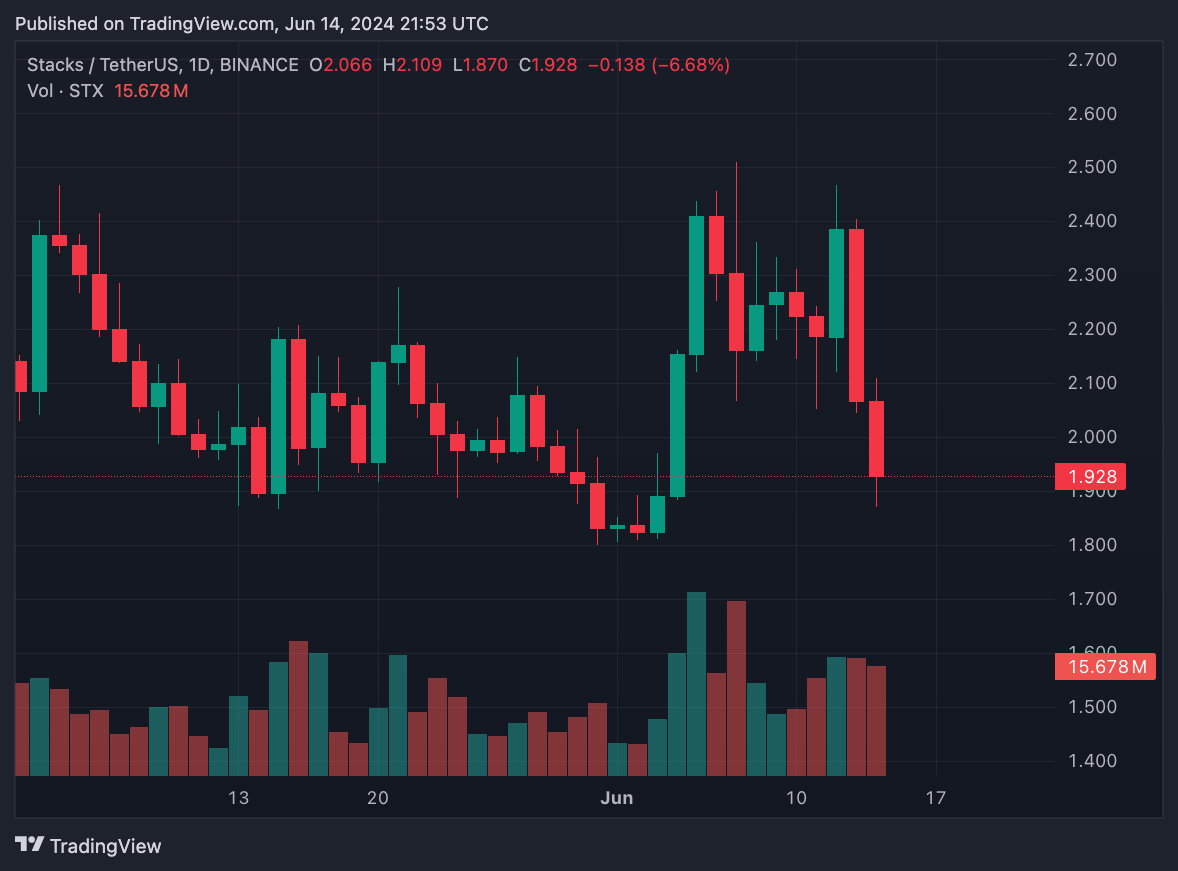Click the change value −0.138 (−6.68%)
This screenshot has height=871, width=1178.
pos(659,65)
